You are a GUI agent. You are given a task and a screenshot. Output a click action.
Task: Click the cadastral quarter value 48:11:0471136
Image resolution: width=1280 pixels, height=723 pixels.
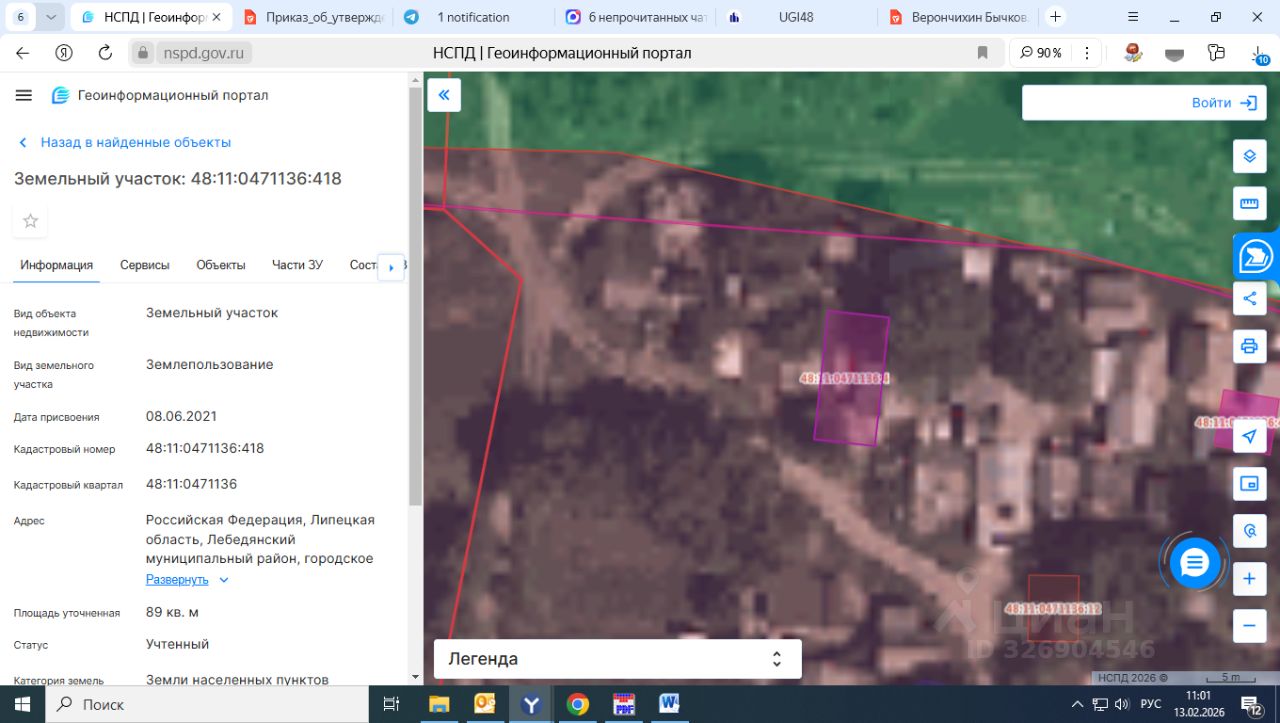pyautogui.click(x=191, y=484)
